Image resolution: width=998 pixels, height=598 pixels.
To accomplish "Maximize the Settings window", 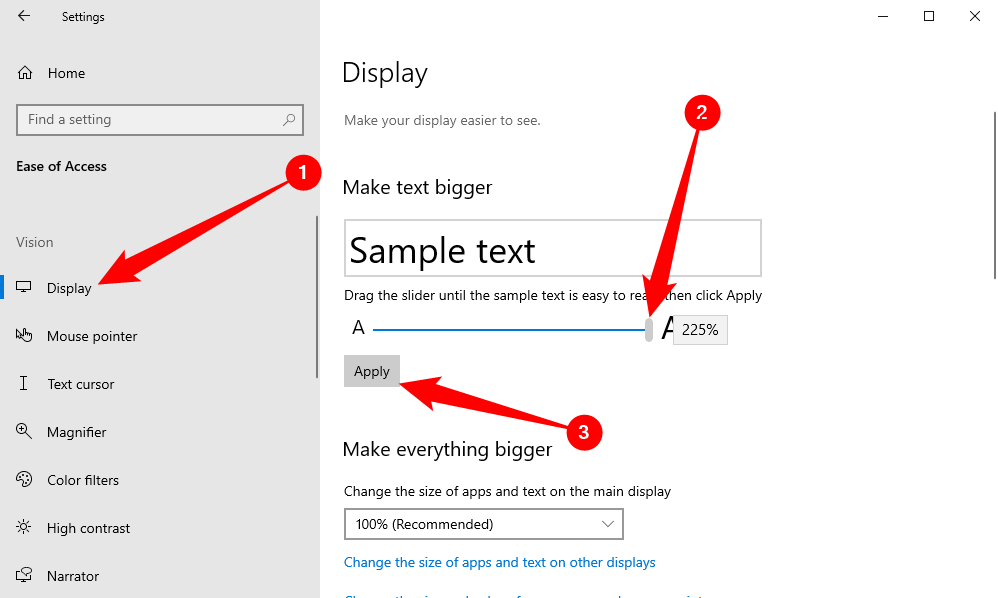I will pyautogui.click(x=929, y=16).
